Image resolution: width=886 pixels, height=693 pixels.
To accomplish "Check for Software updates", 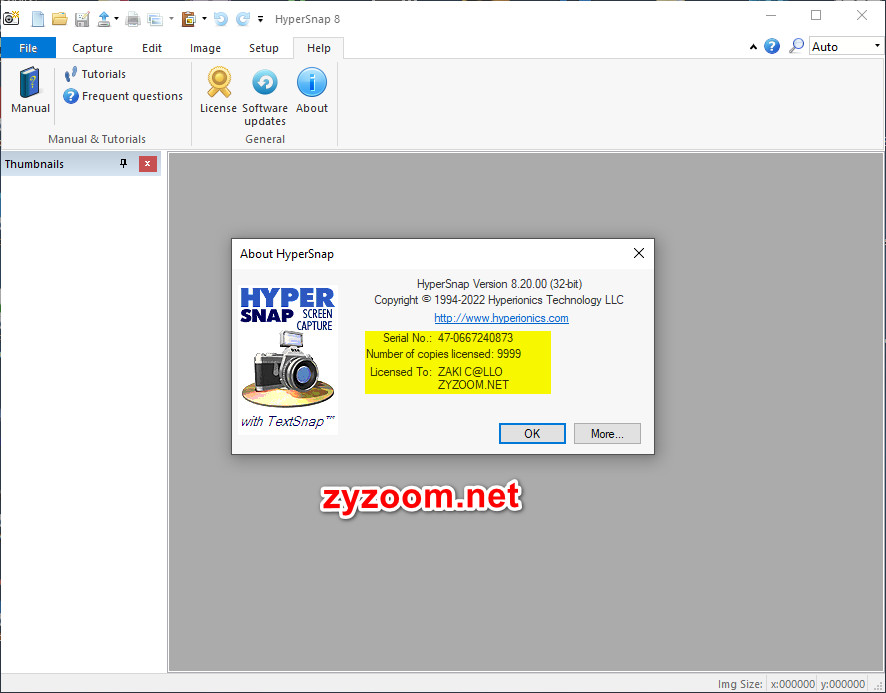I will 265,96.
